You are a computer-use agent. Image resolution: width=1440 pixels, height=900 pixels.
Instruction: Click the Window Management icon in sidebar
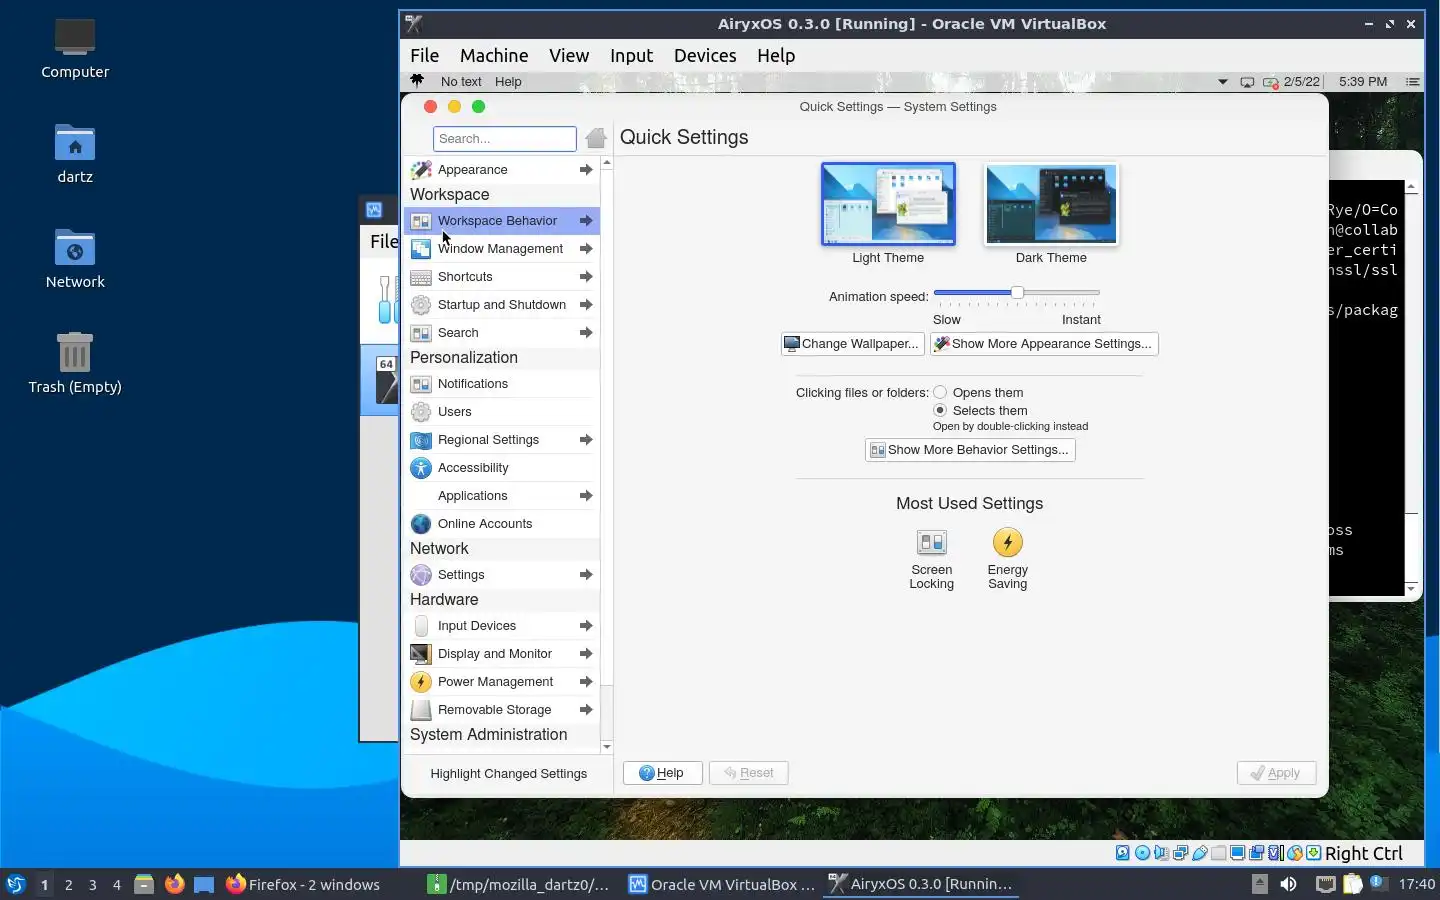tap(421, 249)
